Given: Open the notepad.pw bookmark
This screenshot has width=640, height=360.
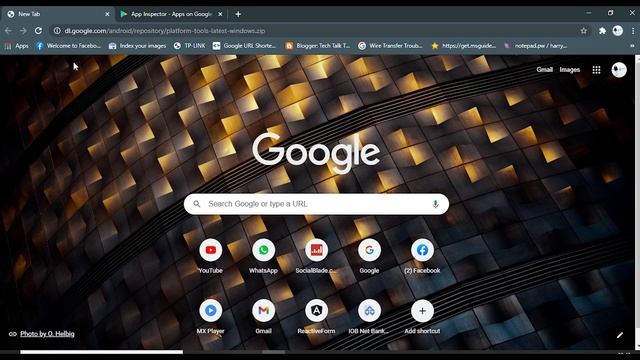Looking at the screenshot, I should 536,46.
